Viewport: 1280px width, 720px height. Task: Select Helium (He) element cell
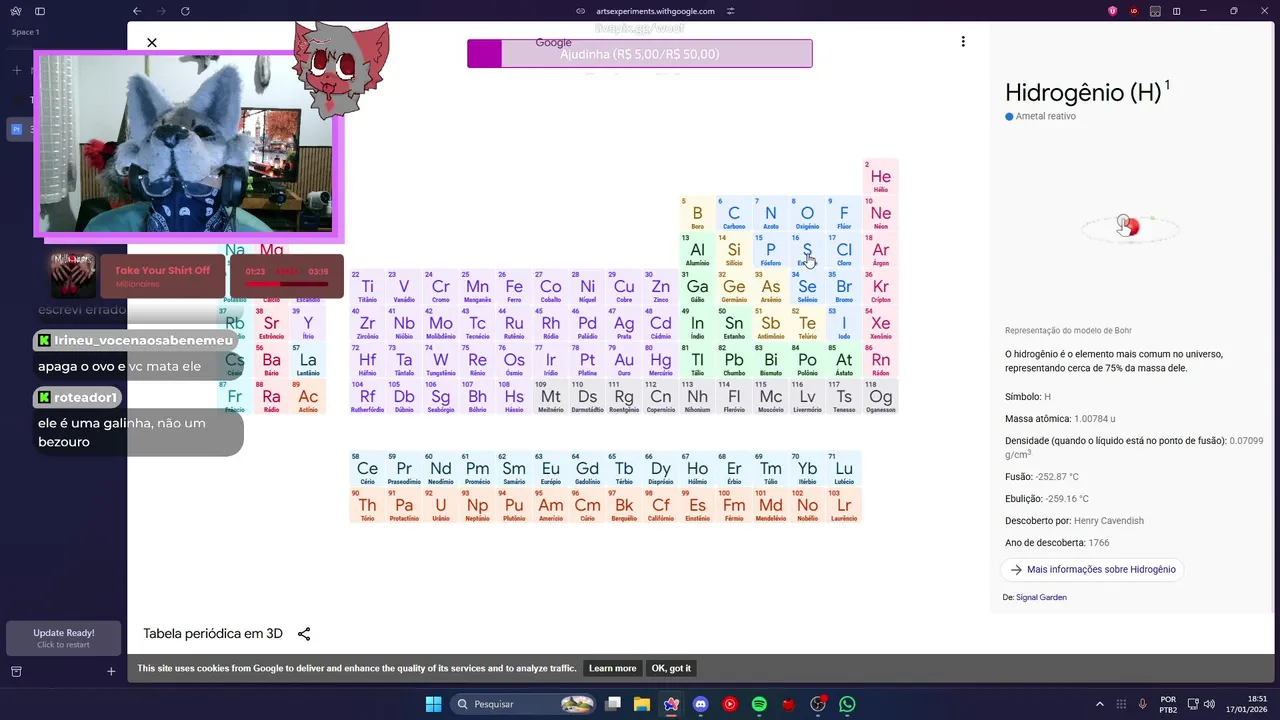[x=880, y=177]
